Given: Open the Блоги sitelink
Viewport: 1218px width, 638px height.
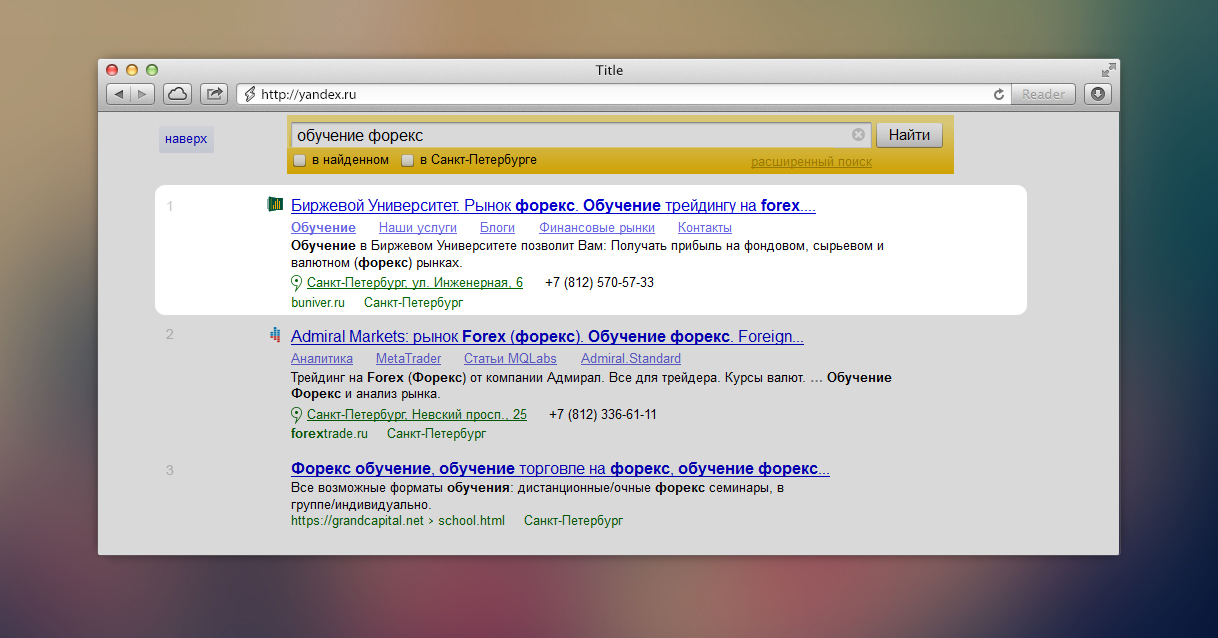Looking at the screenshot, I should (497, 228).
